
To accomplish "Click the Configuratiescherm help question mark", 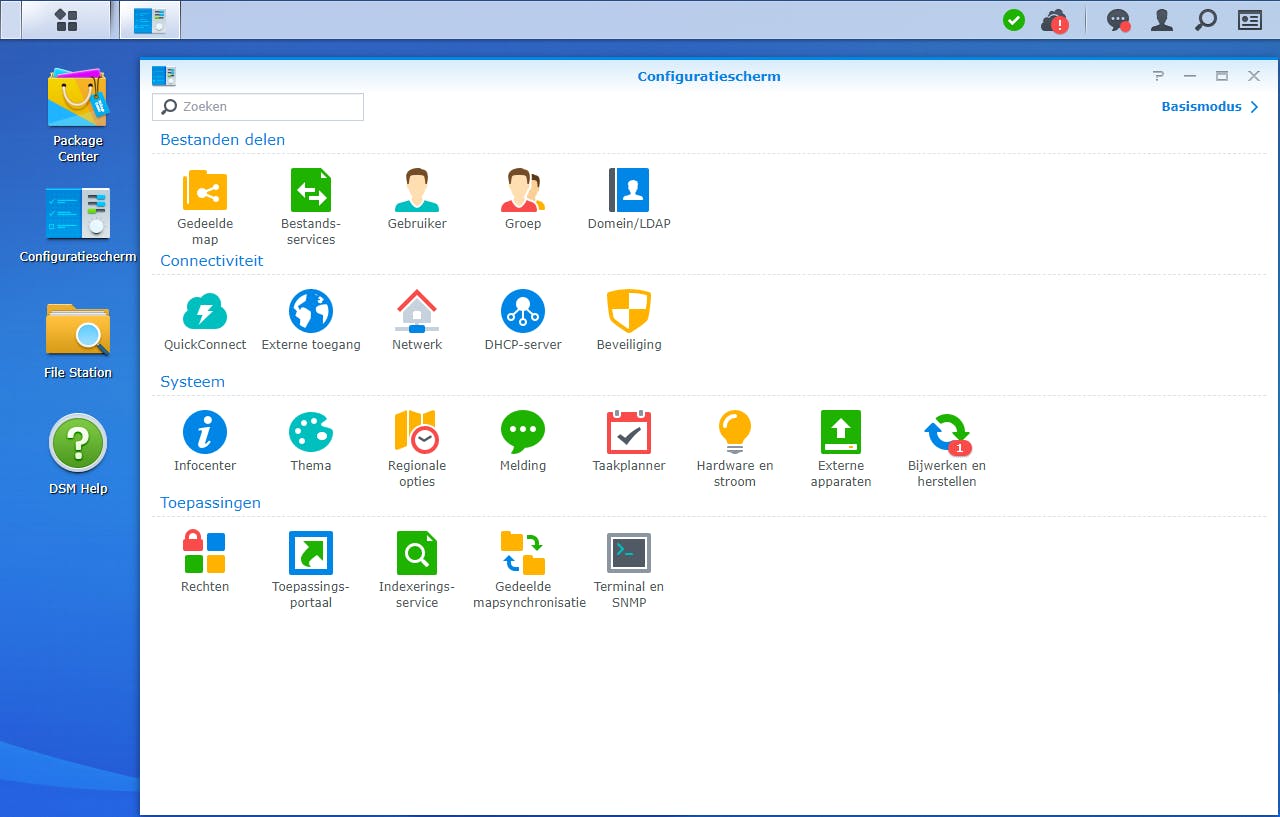I will [x=1158, y=76].
